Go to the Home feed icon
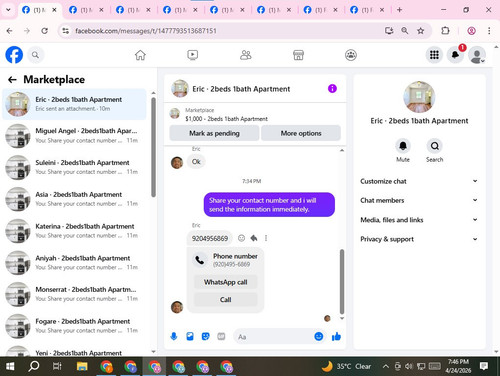The width and height of the screenshot is (500, 376). point(140,55)
